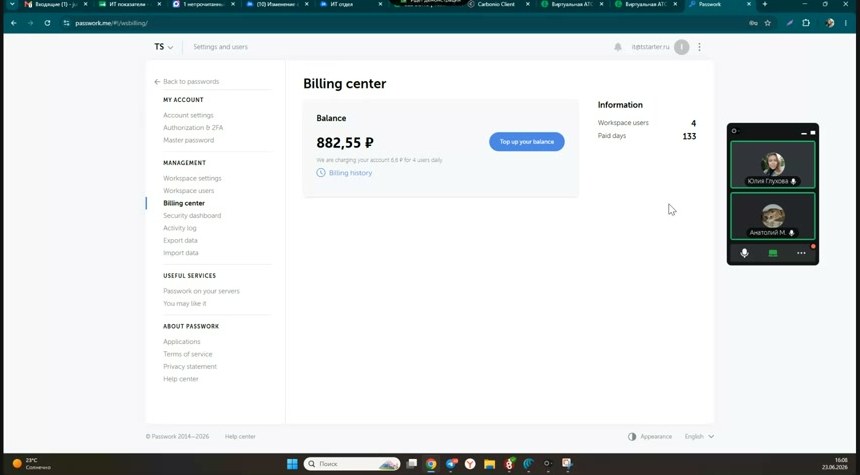Open Settings and users in header
860x475 pixels.
pos(220,47)
